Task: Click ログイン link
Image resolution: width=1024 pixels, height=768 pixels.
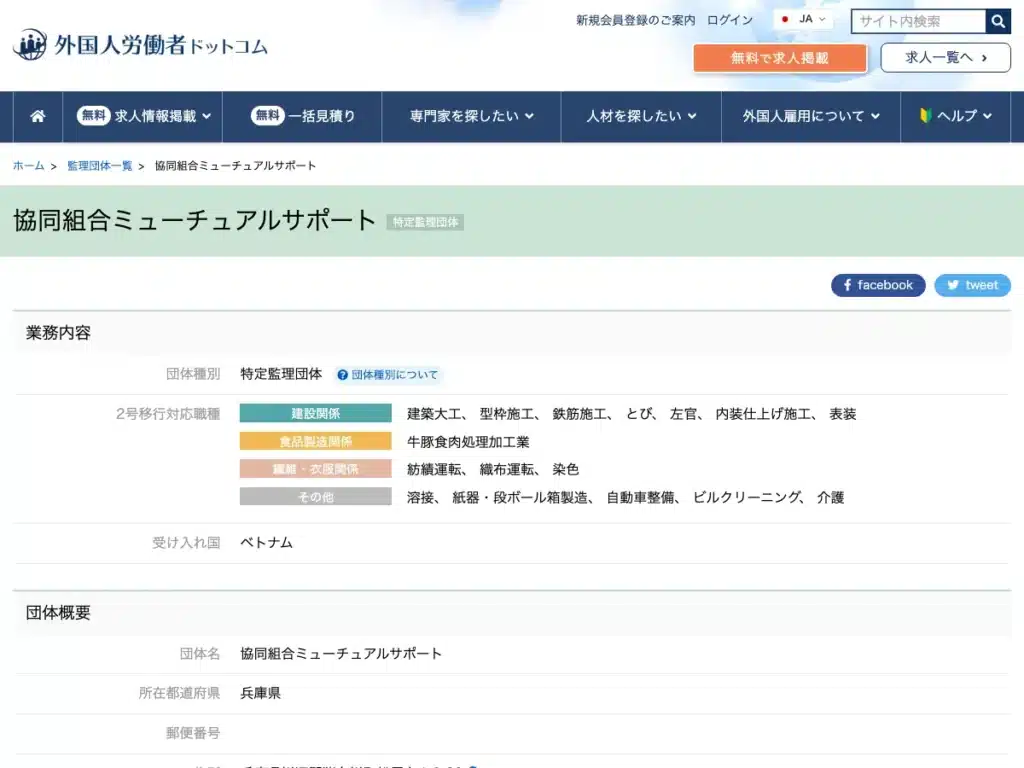Action: coord(730,20)
